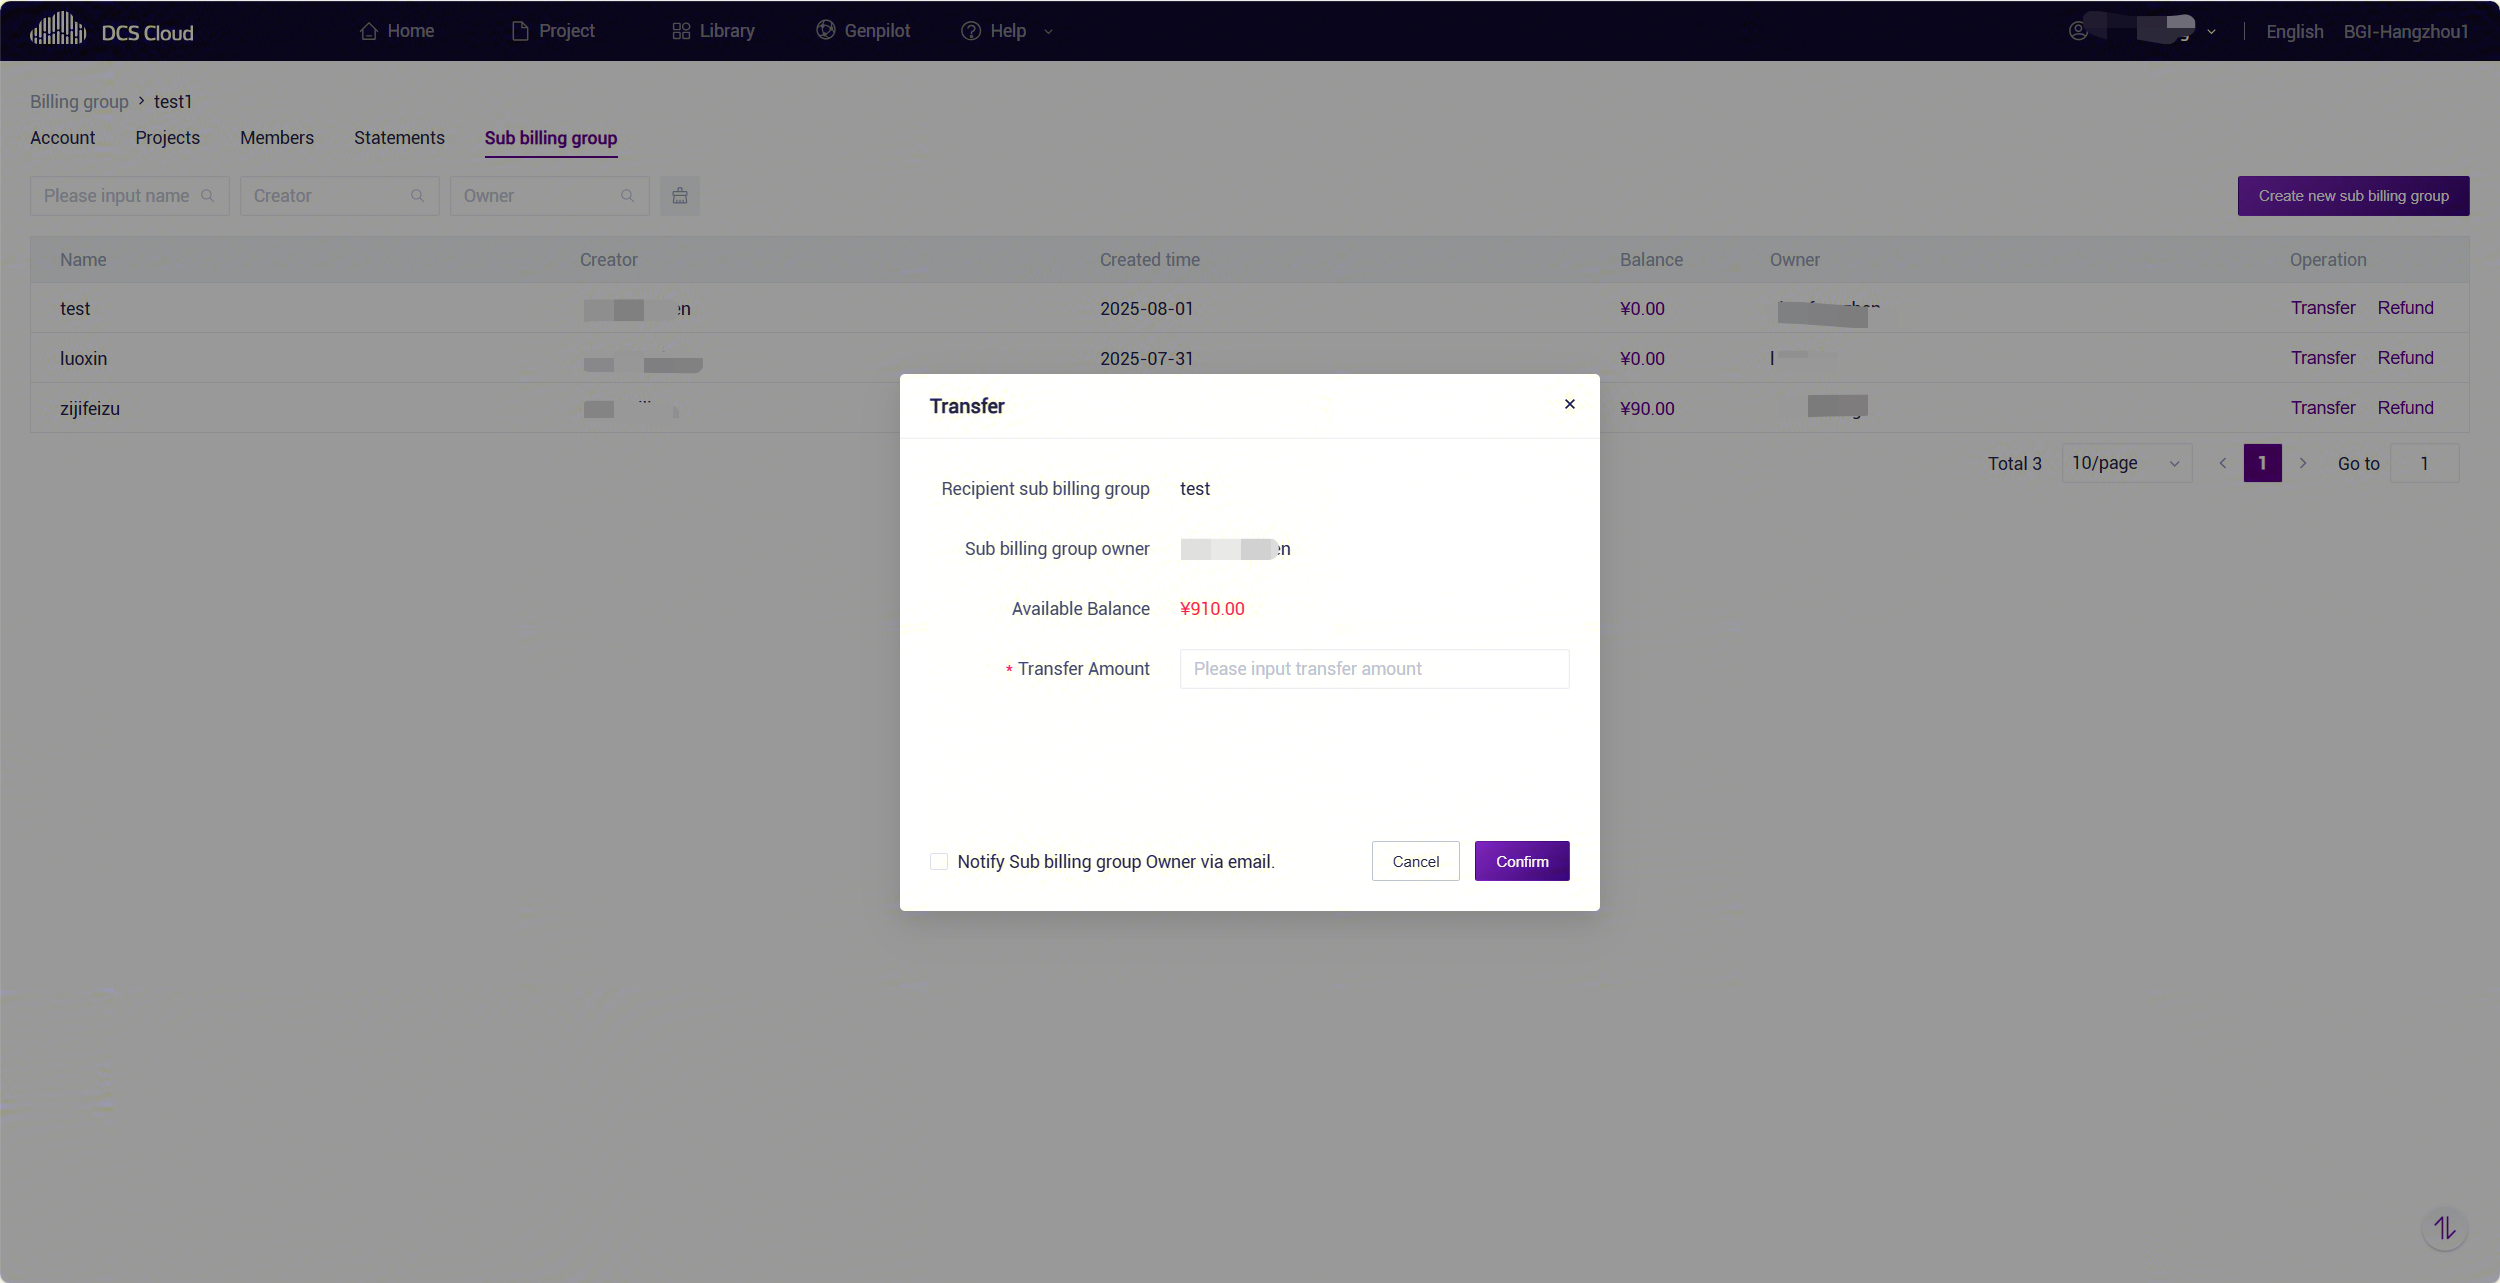Click the user profile avatar icon
Image resolution: width=2500 pixels, height=1283 pixels.
point(2078,31)
